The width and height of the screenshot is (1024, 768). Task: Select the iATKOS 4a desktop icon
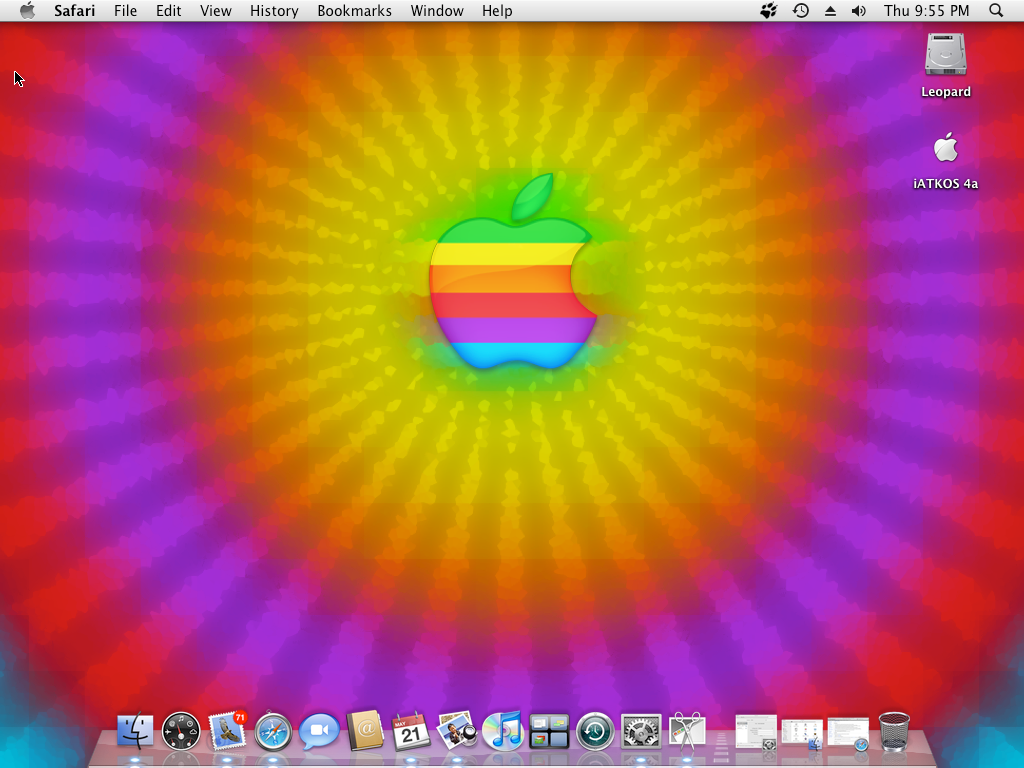tap(946, 148)
